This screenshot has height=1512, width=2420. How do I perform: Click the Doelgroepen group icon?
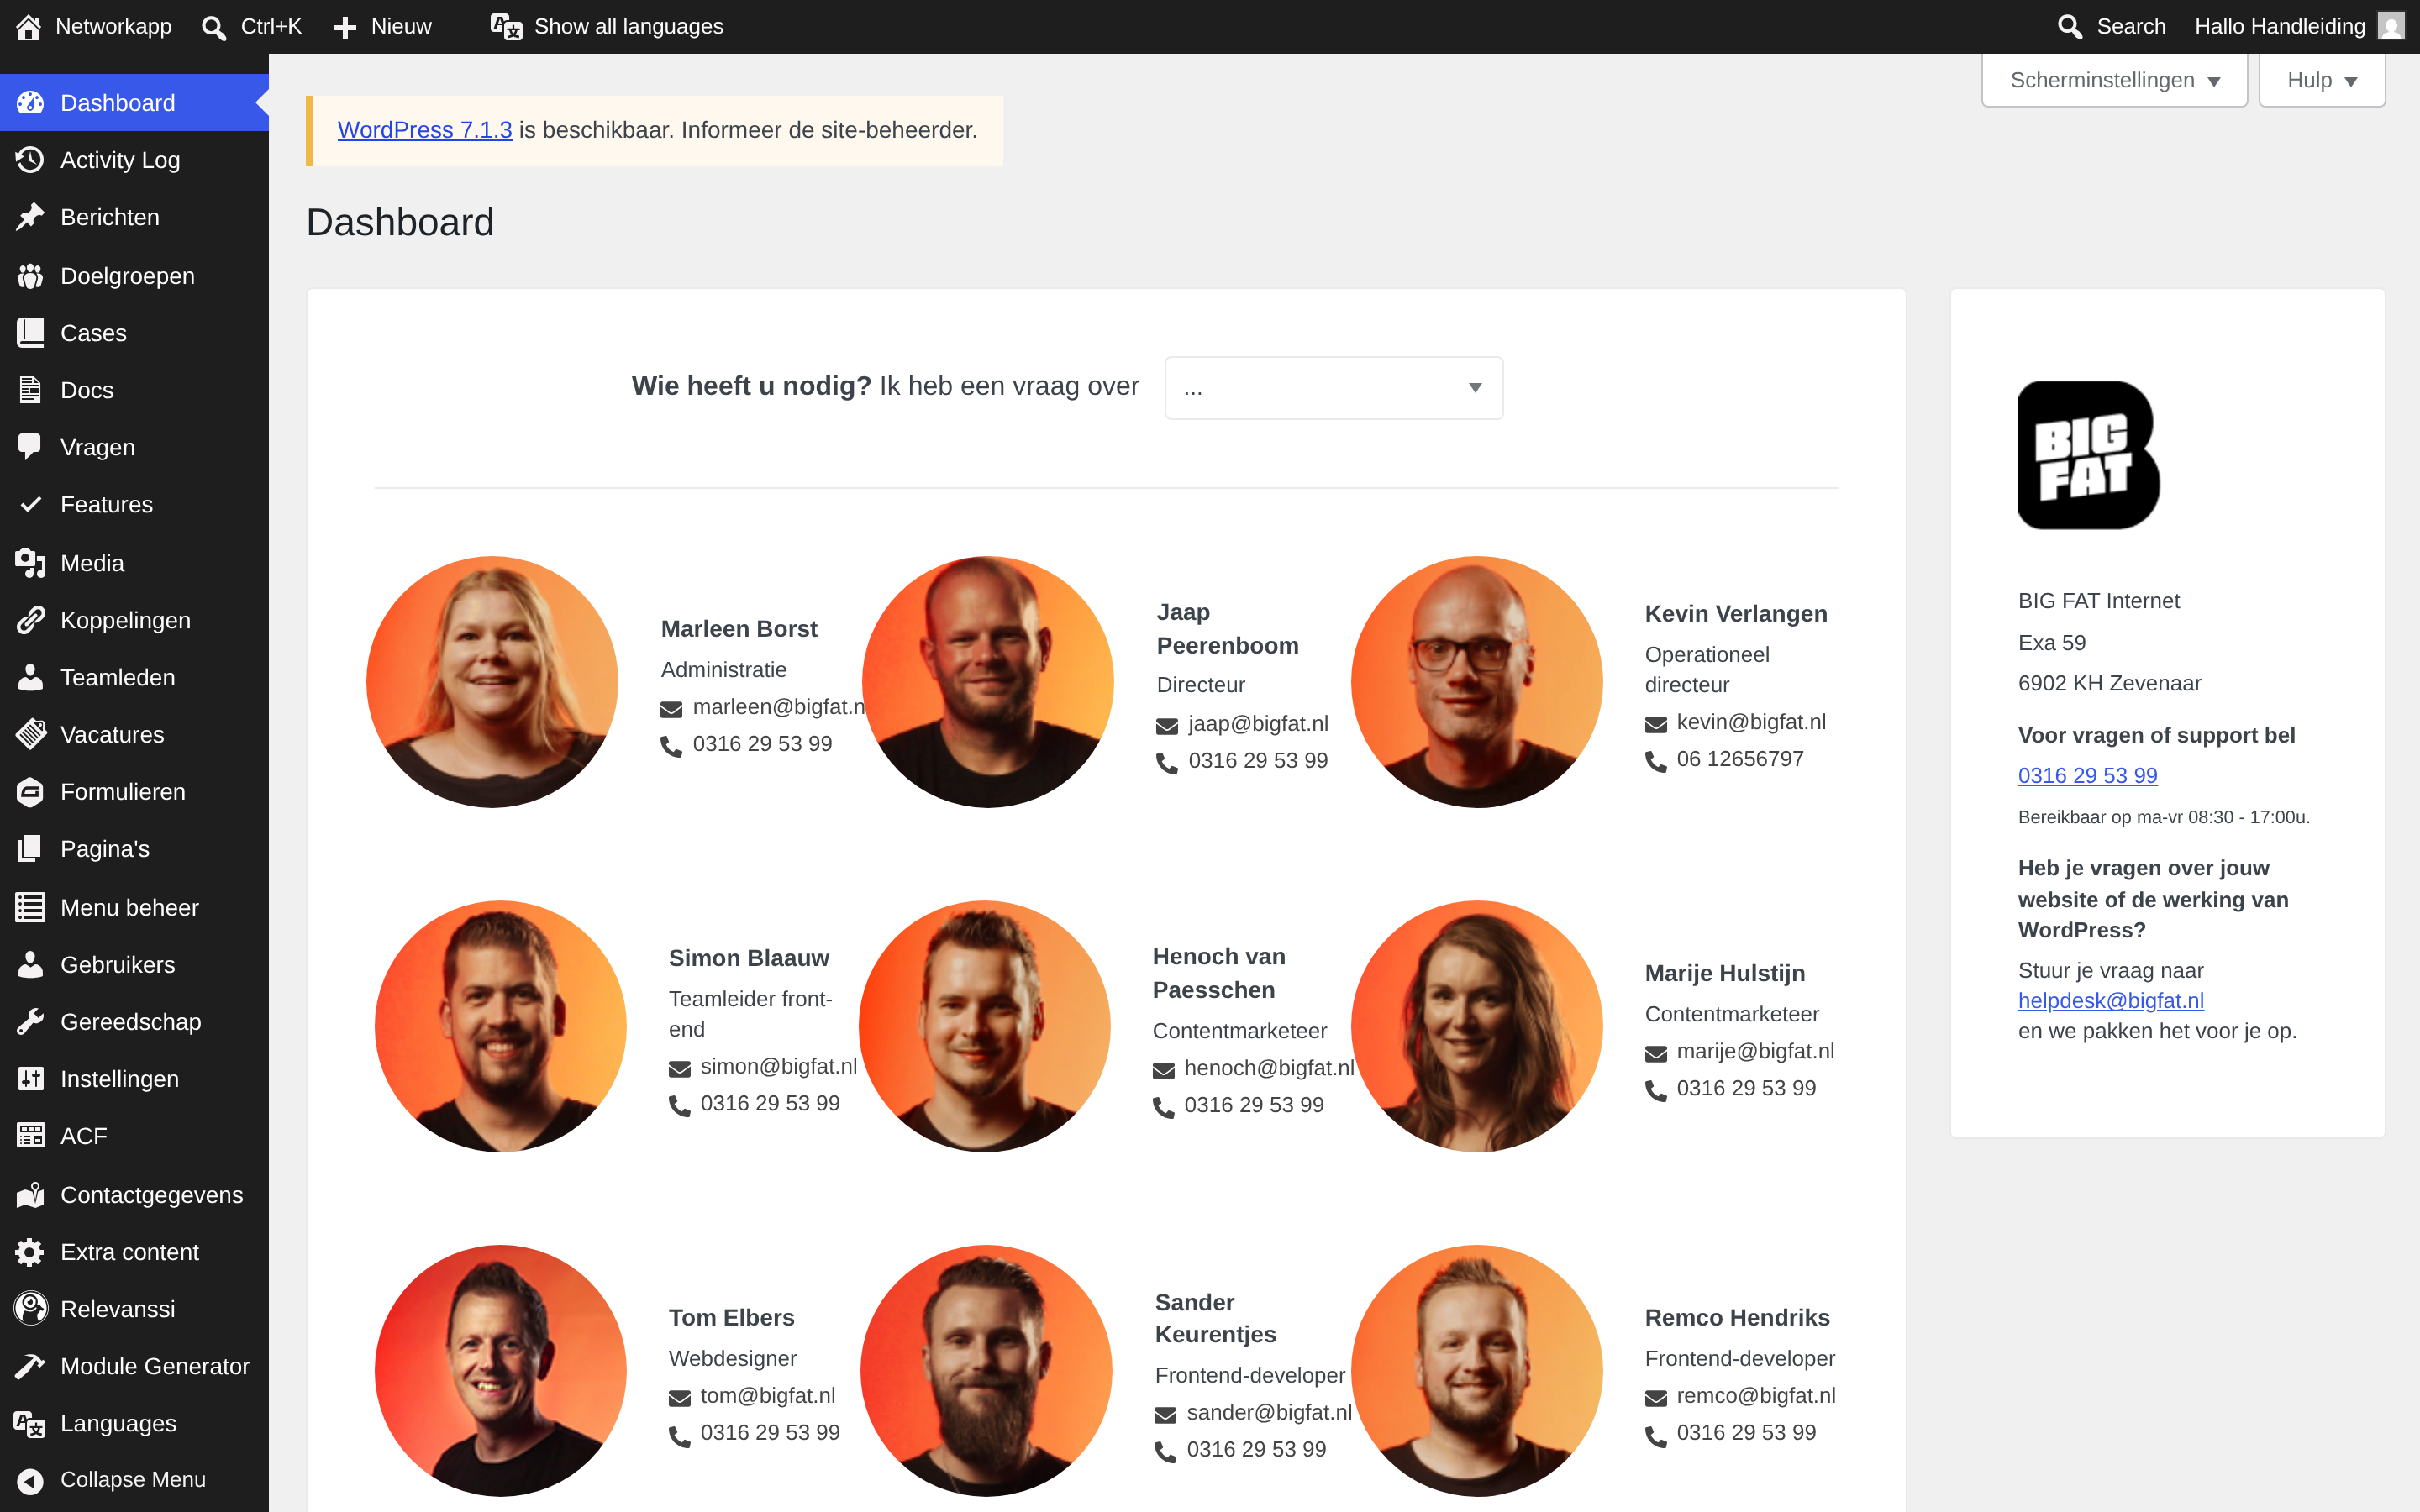pyautogui.click(x=30, y=276)
